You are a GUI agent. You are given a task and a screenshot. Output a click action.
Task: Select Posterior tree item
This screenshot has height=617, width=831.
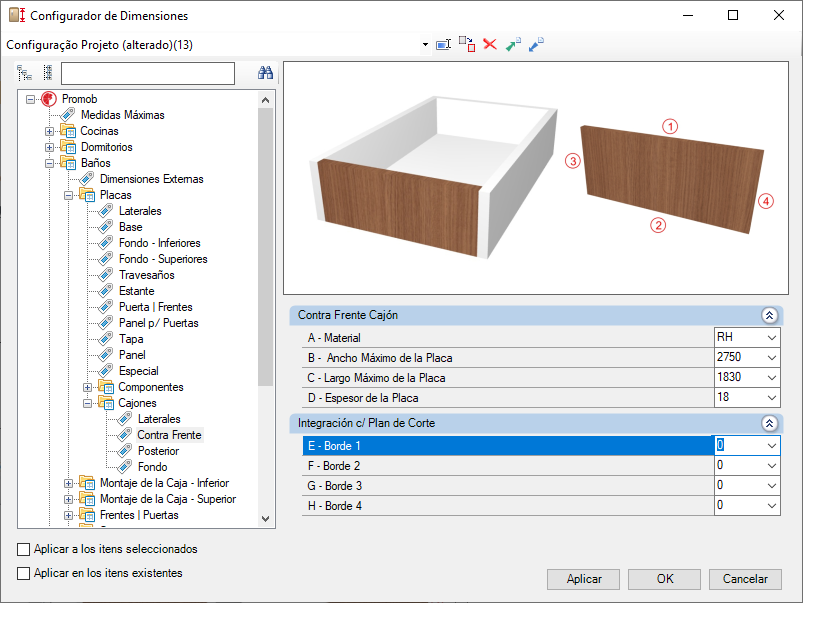(x=158, y=451)
